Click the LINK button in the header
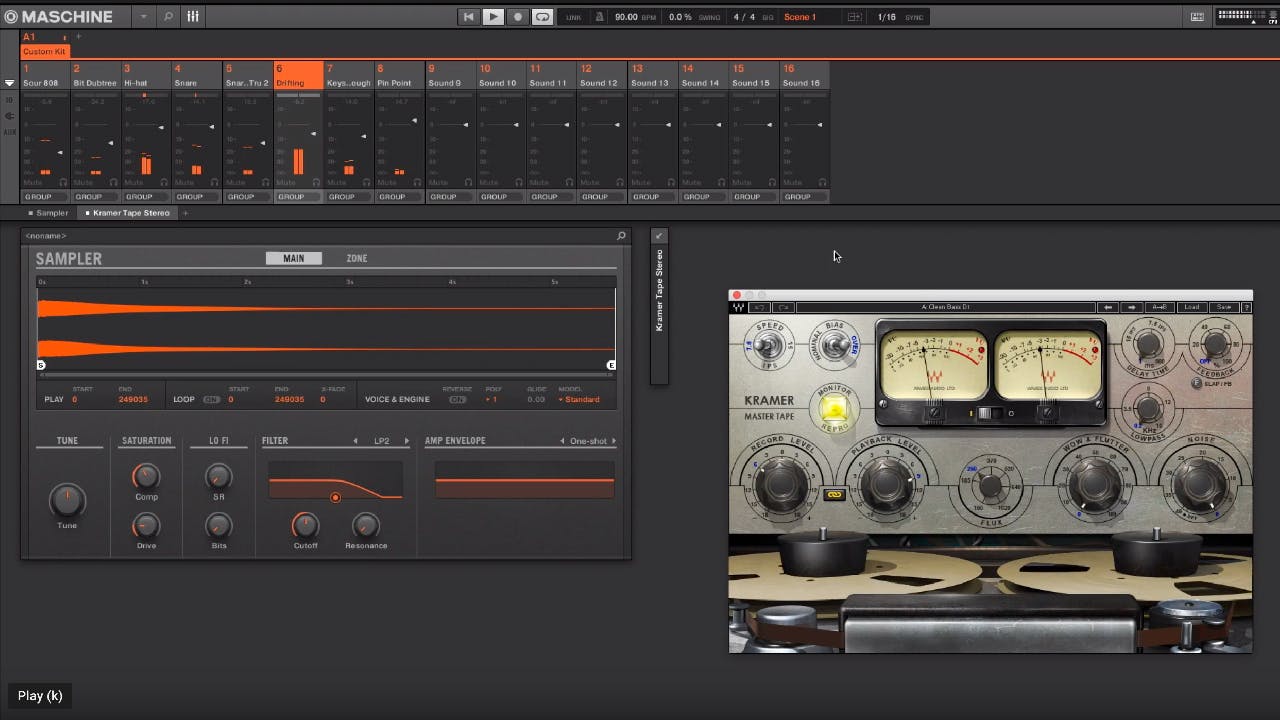 tap(574, 17)
